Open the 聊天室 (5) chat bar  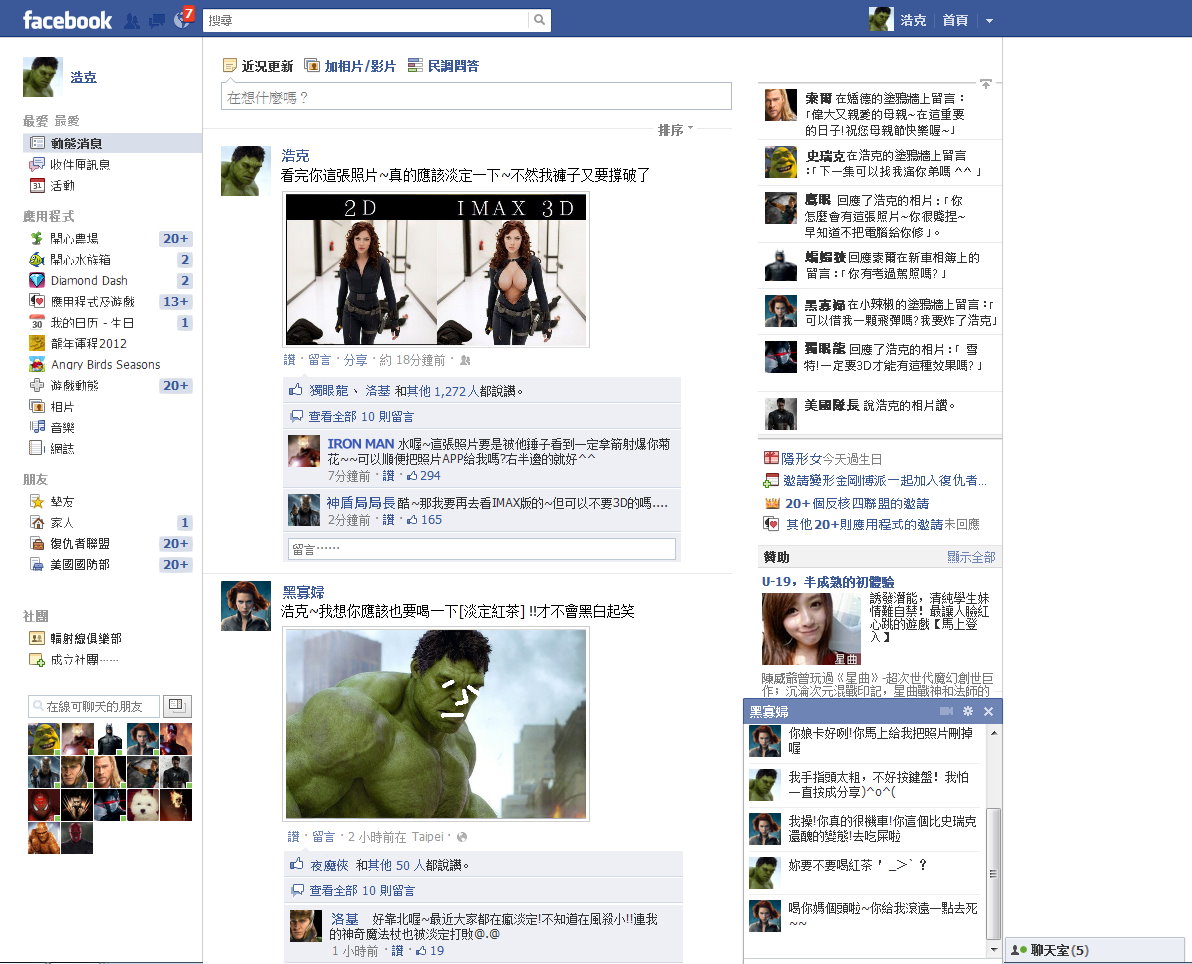[1095, 950]
